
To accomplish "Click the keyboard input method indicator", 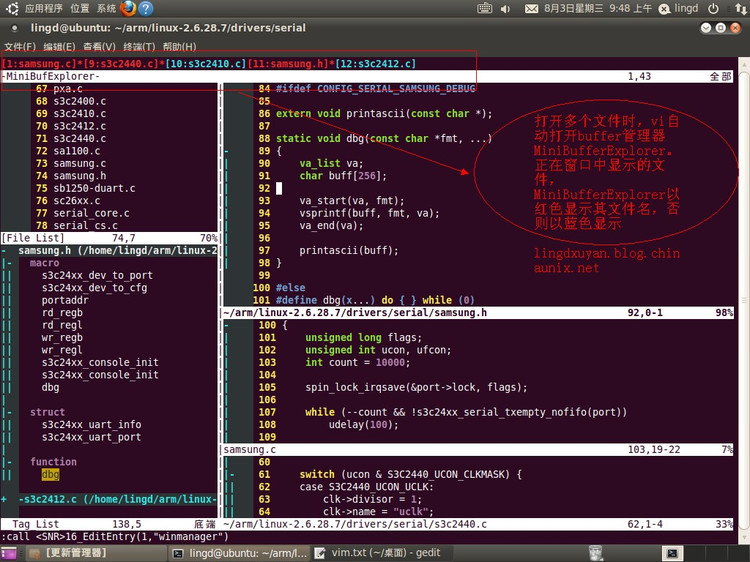I will 484,8.
